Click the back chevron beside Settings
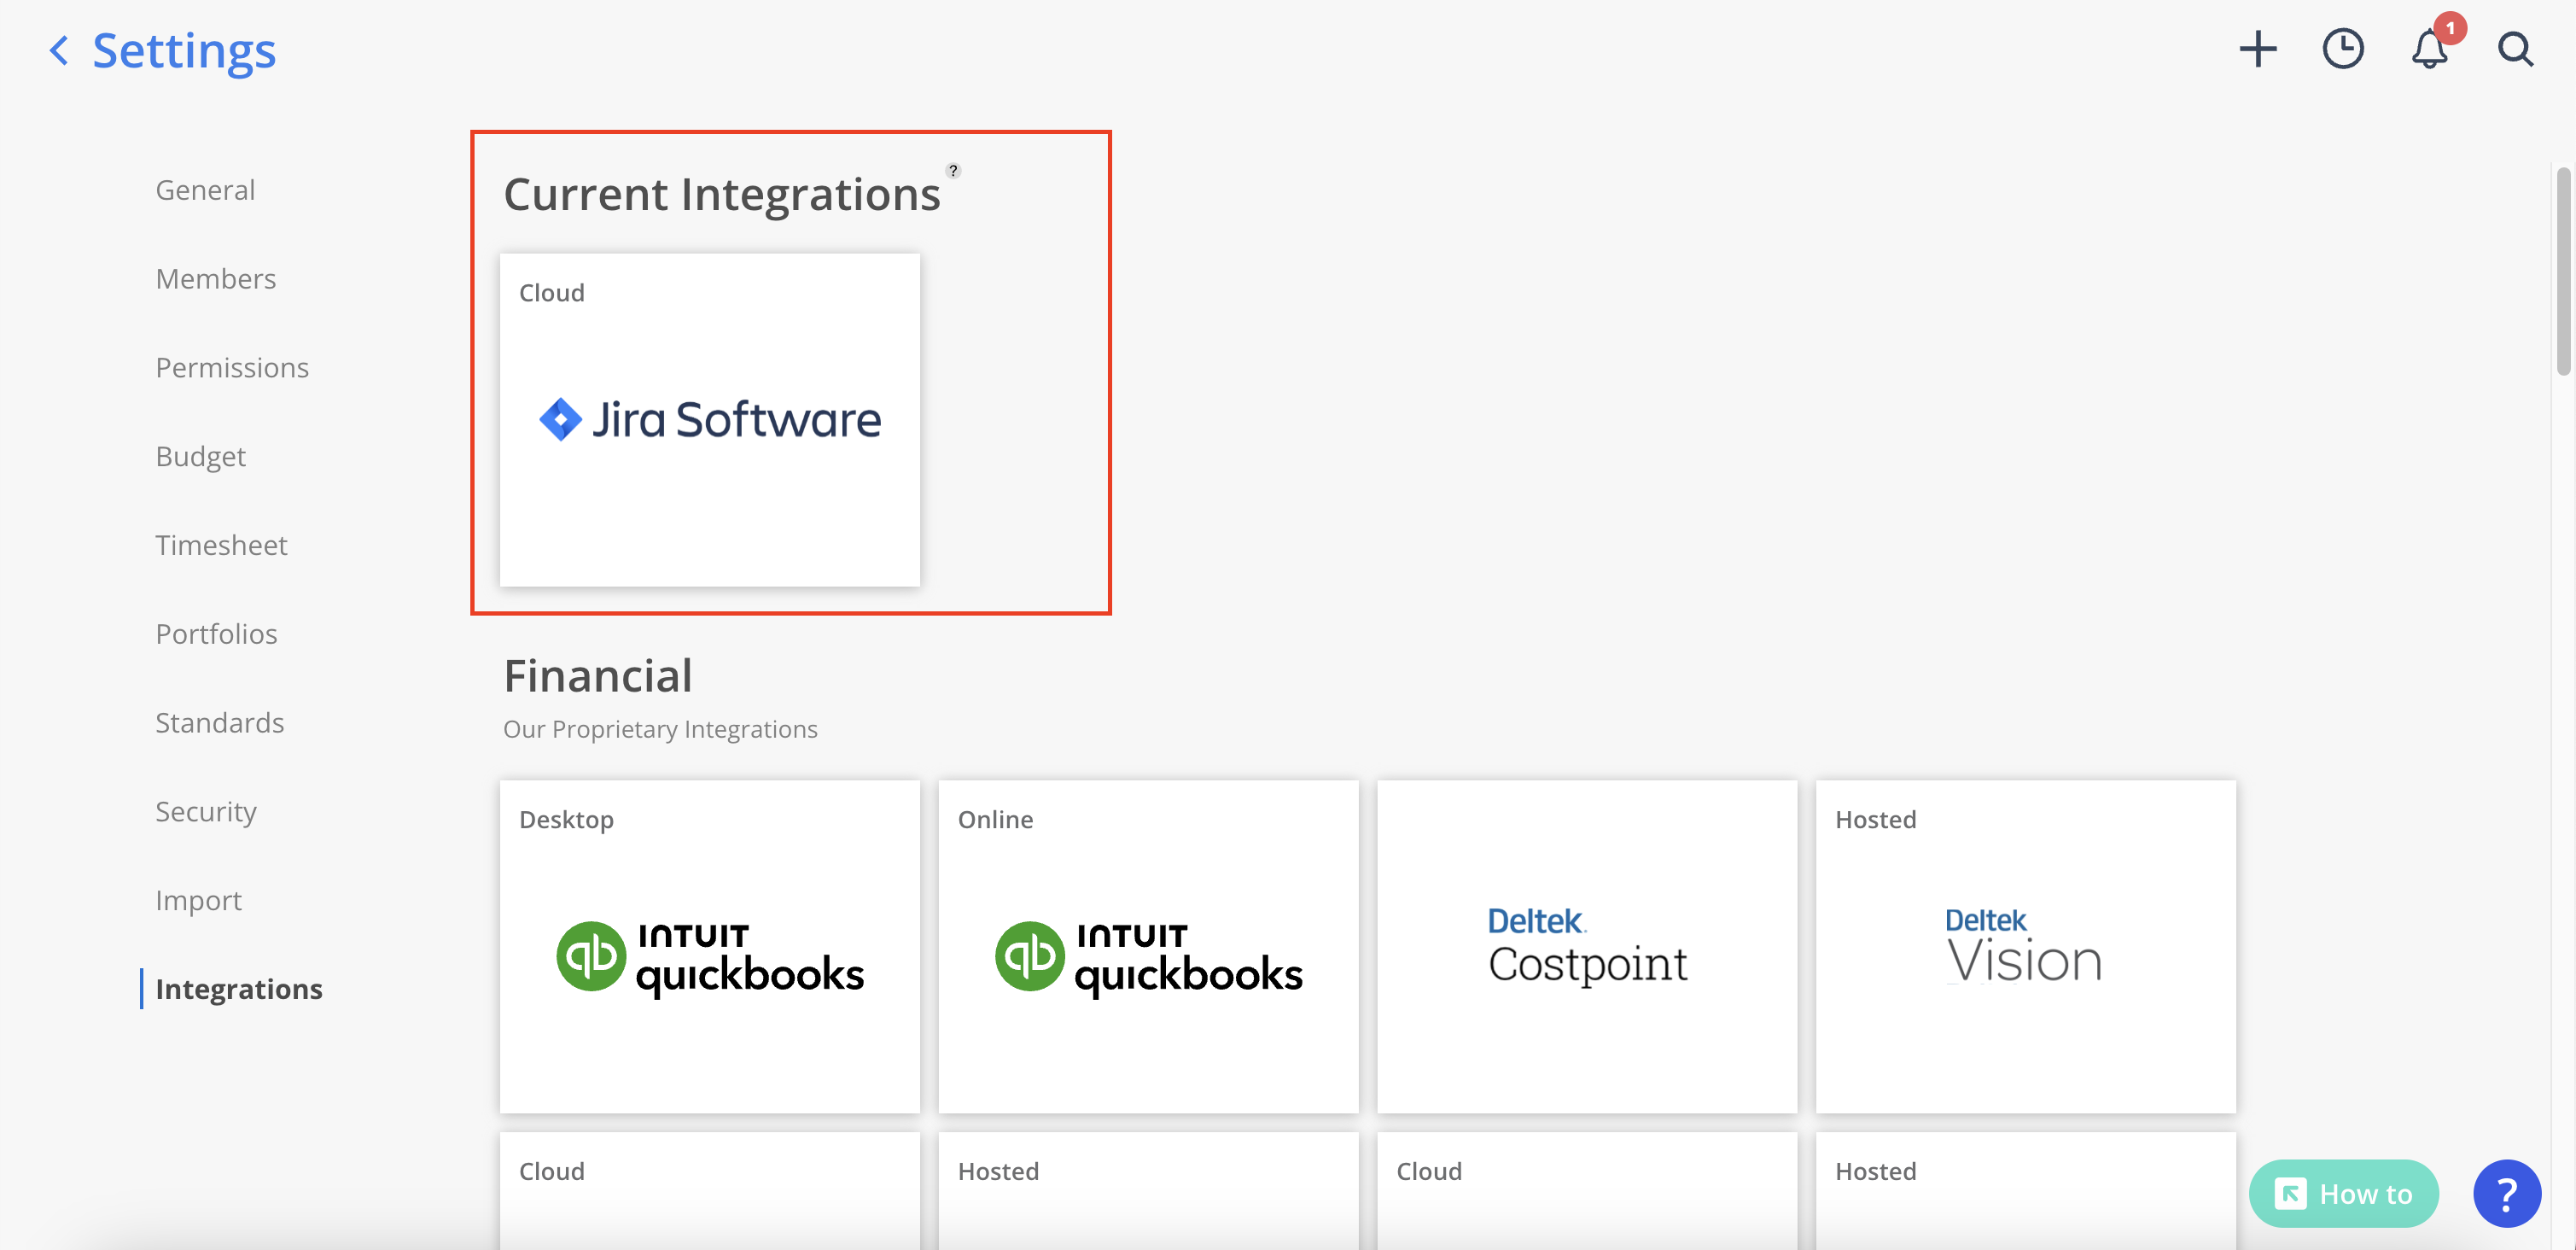Viewport: 2576px width, 1250px height. point(59,50)
